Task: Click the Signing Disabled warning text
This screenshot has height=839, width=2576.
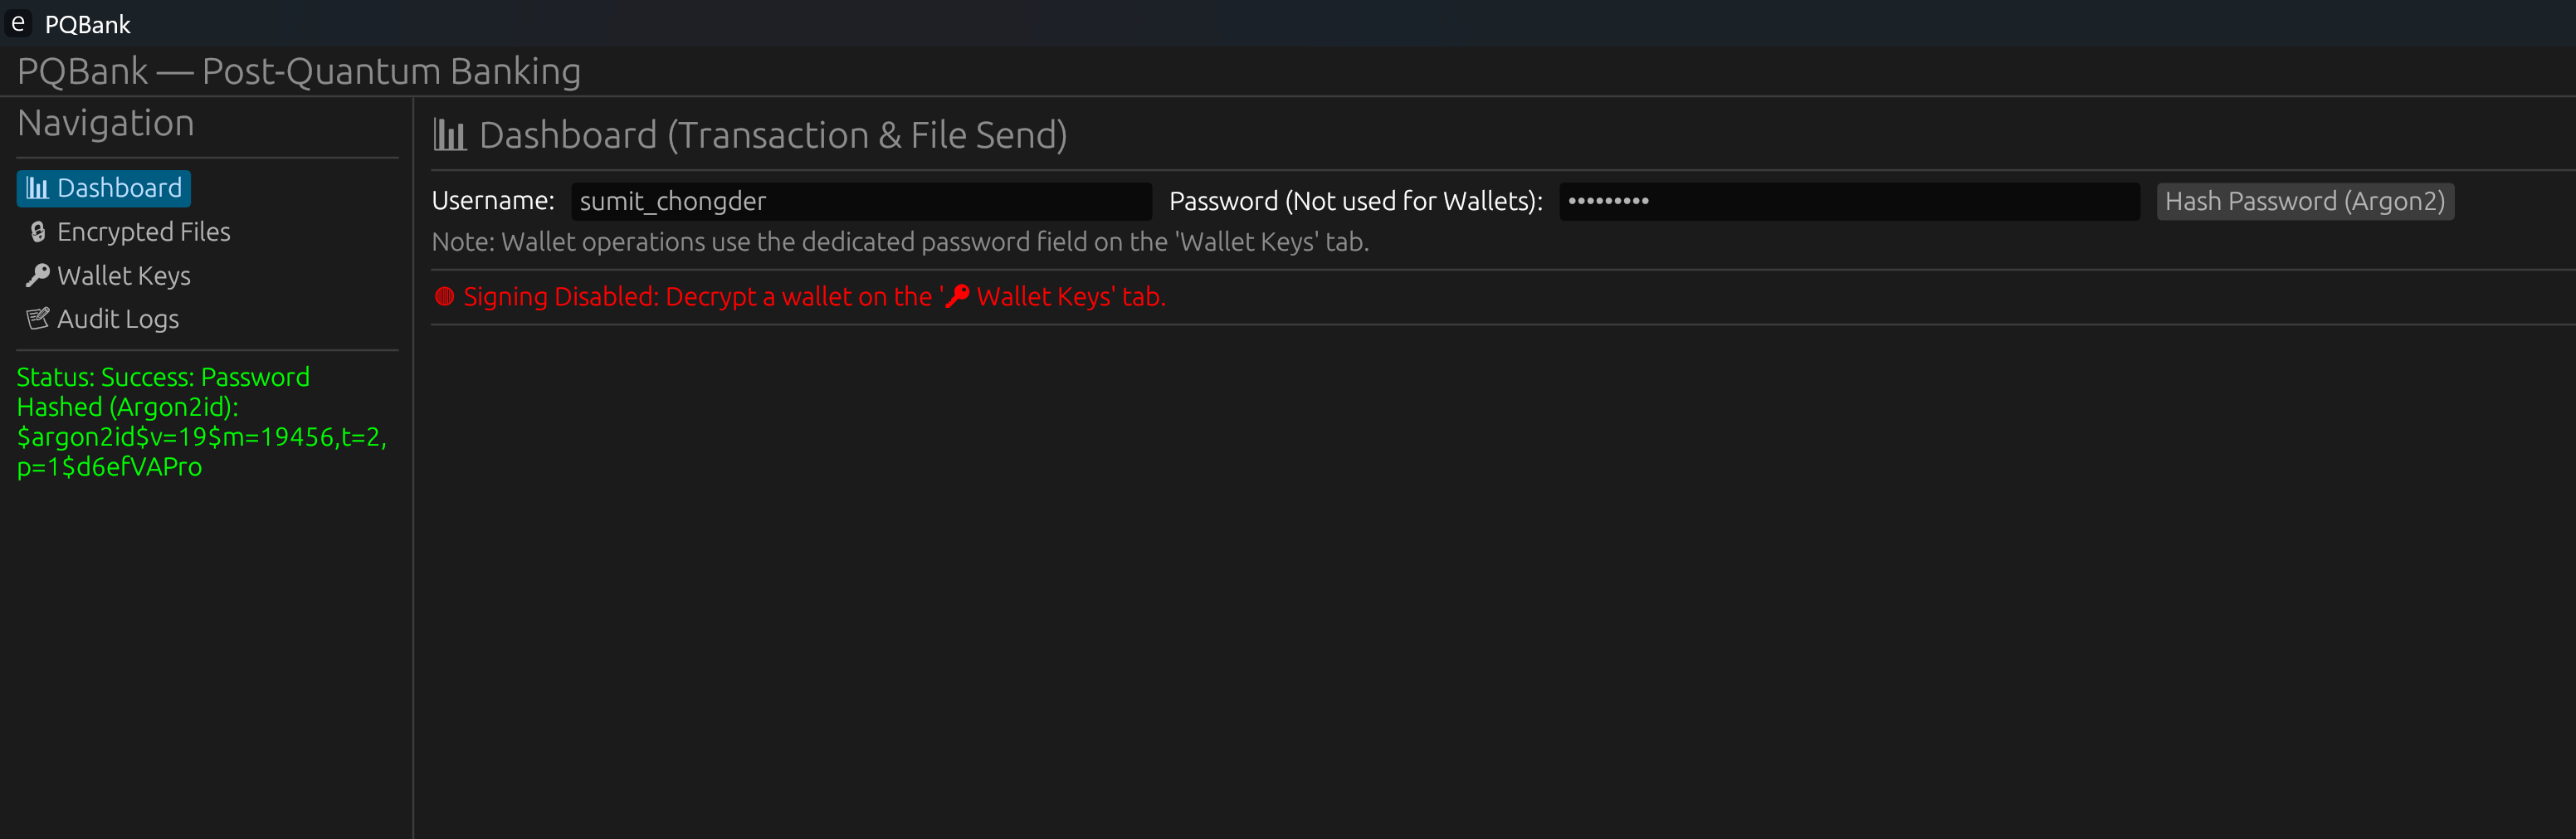Action: [814, 297]
